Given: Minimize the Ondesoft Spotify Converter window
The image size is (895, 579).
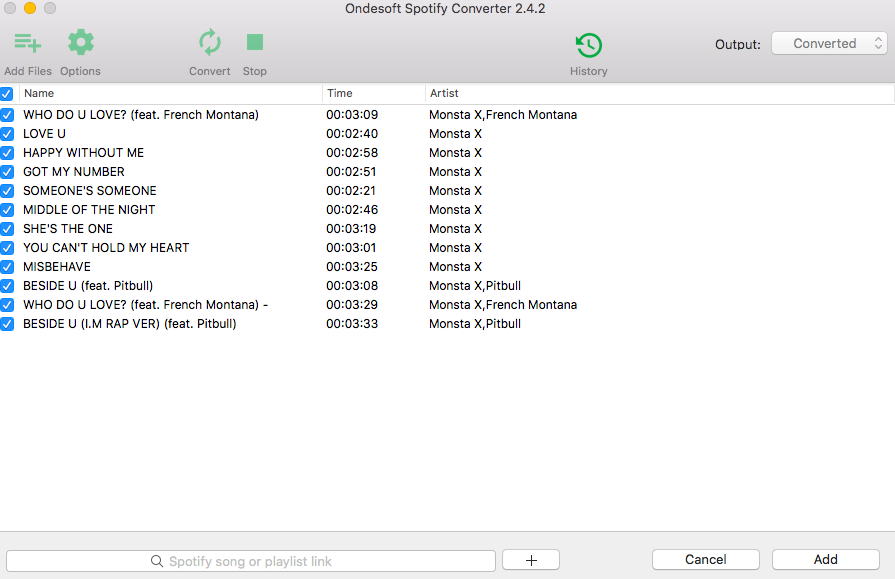Looking at the screenshot, I should (30, 8).
